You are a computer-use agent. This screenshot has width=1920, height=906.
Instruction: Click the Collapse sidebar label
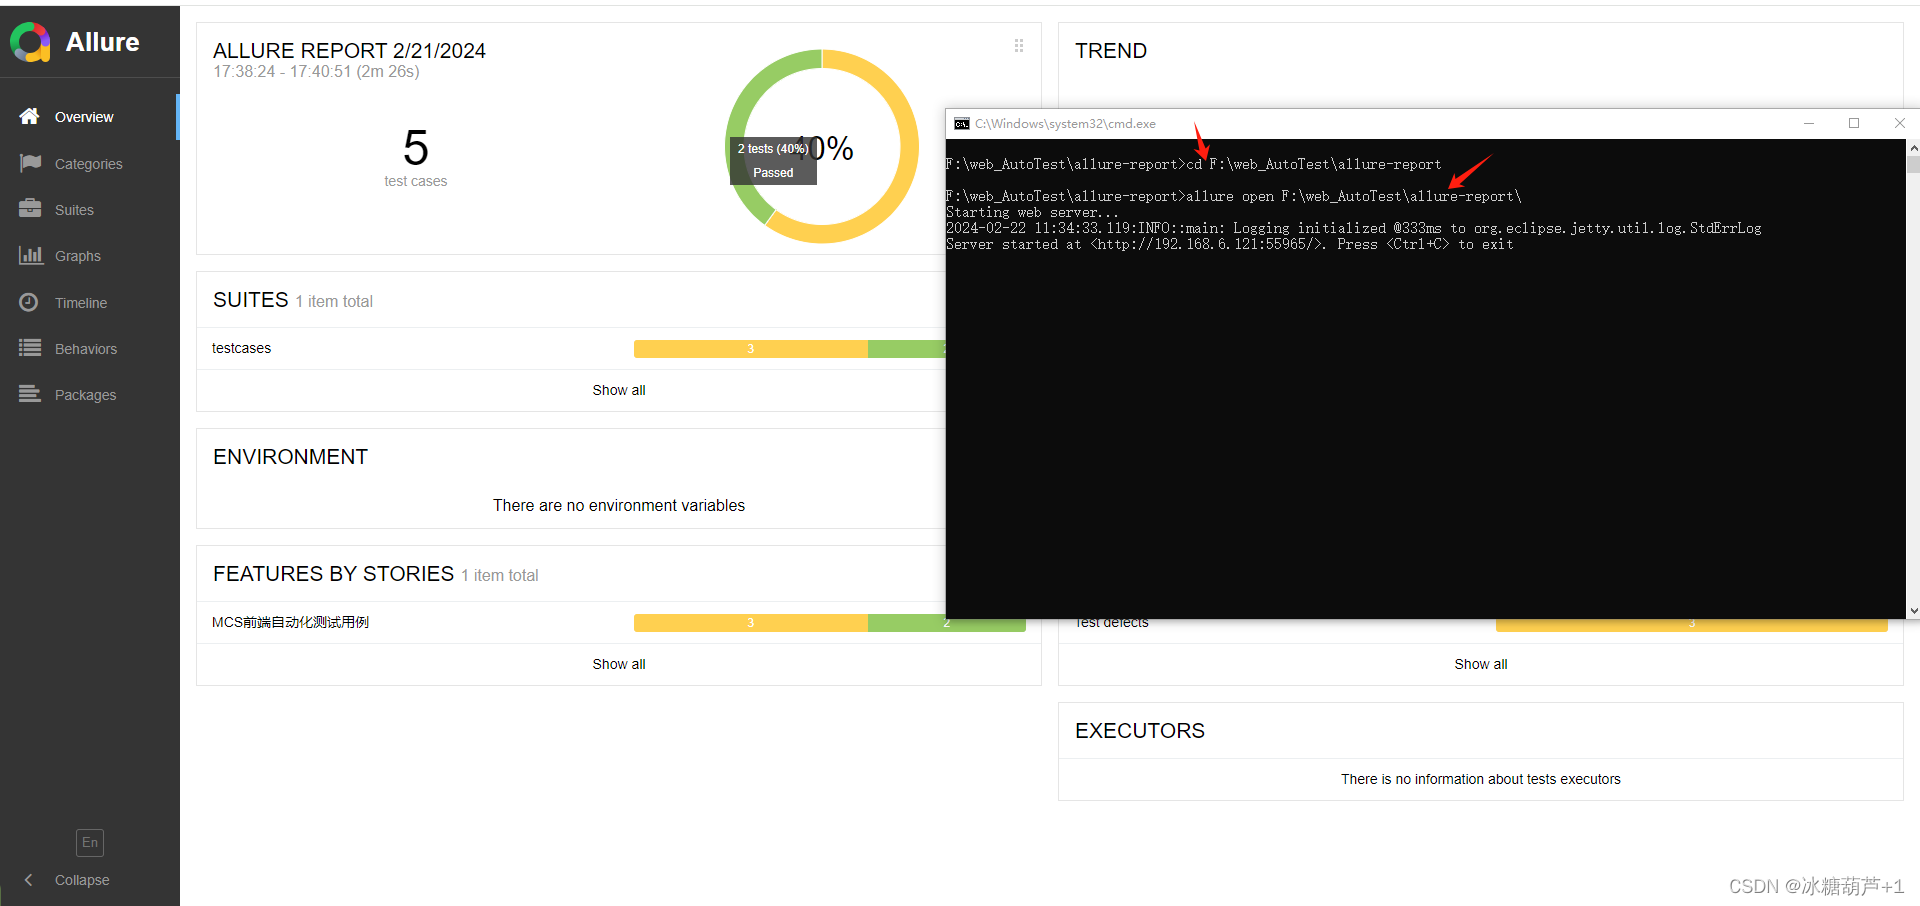pos(82,880)
